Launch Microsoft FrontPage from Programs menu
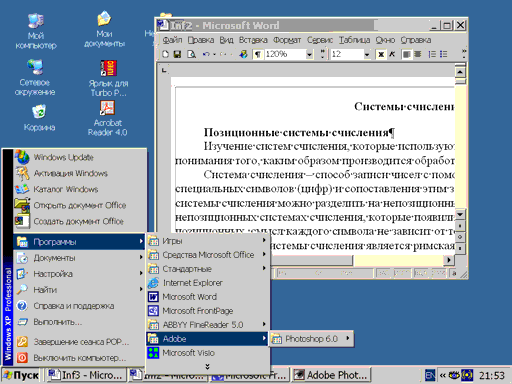This screenshot has width=512, height=384. pyautogui.click(x=207, y=311)
